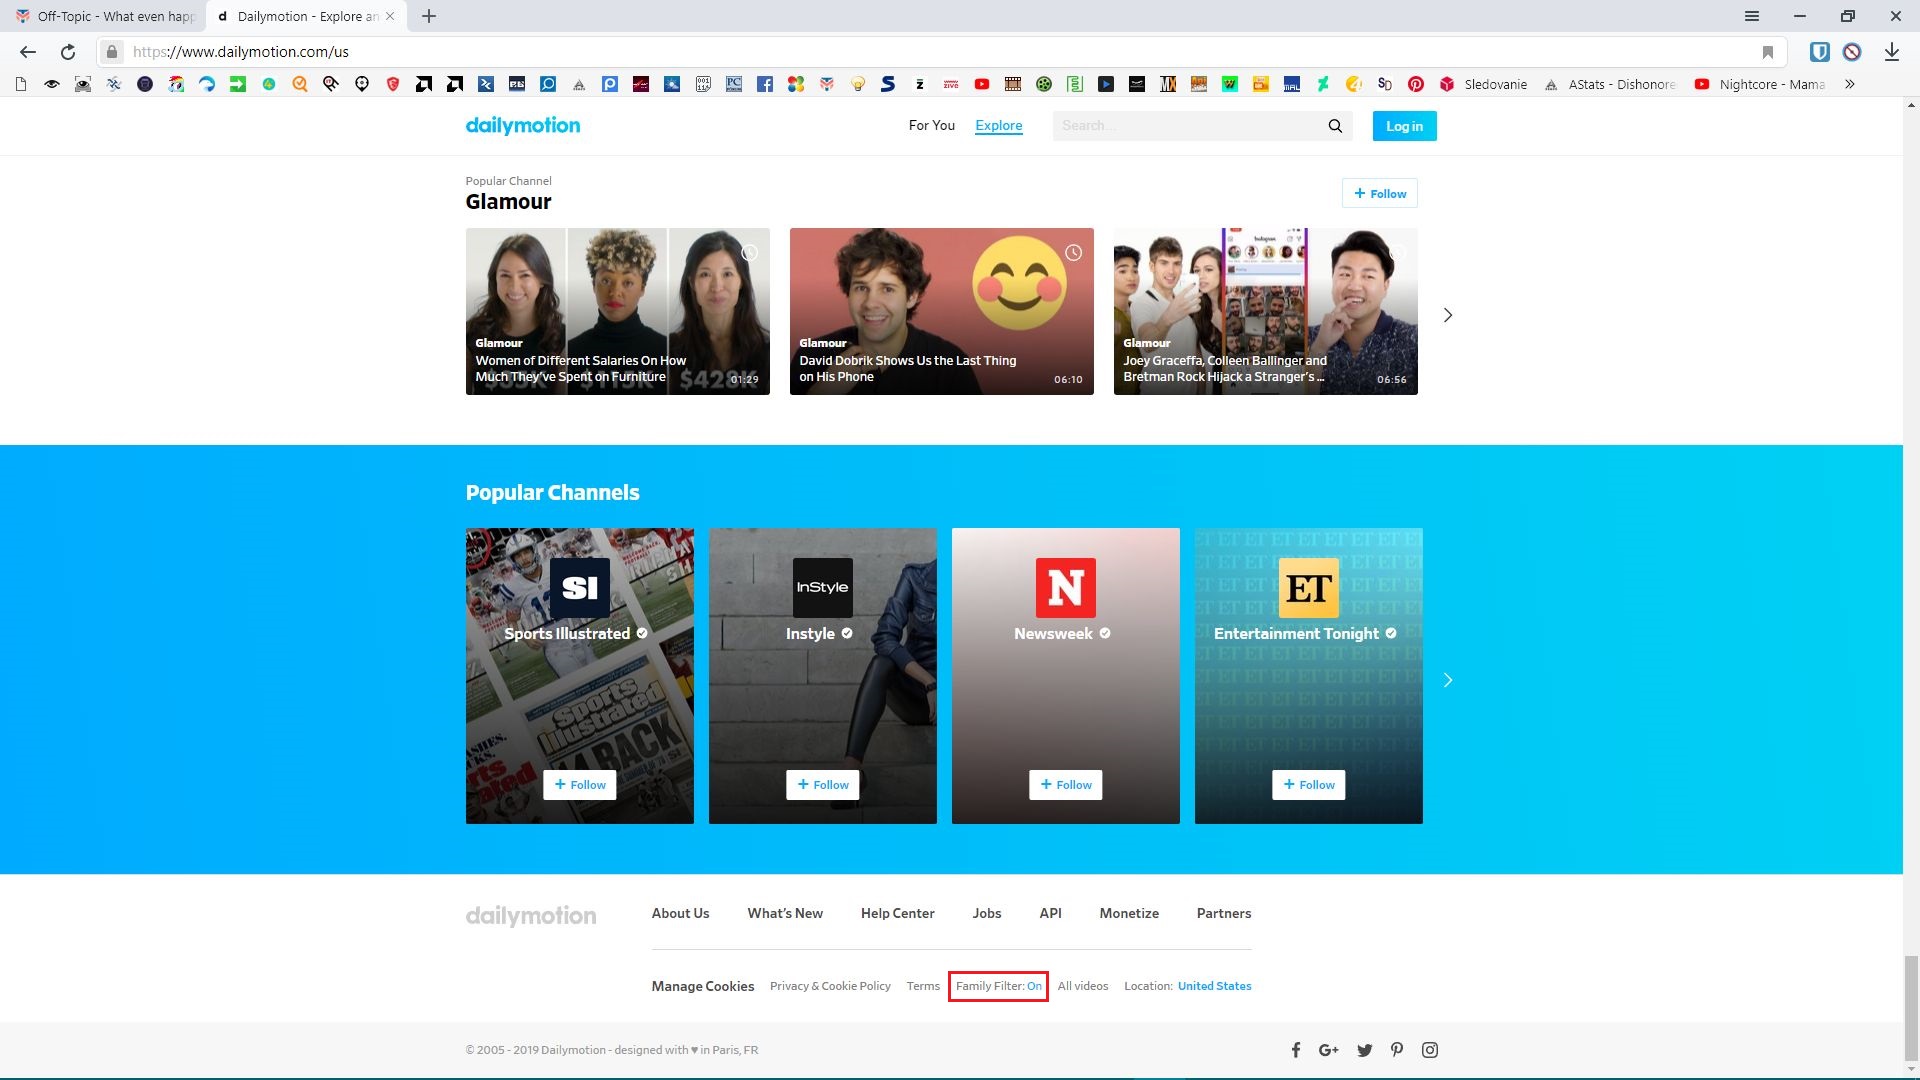Click into the Search field
The height and width of the screenshot is (1080, 1920).
pyautogui.click(x=1185, y=126)
